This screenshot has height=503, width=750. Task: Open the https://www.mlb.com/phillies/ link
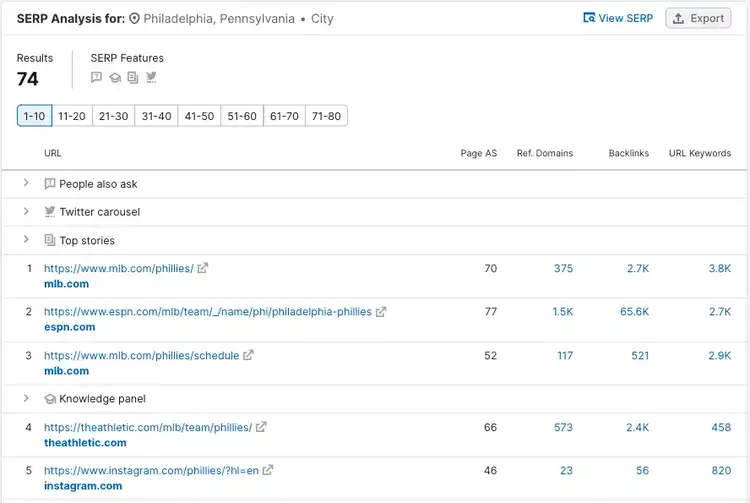tap(119, 268)
